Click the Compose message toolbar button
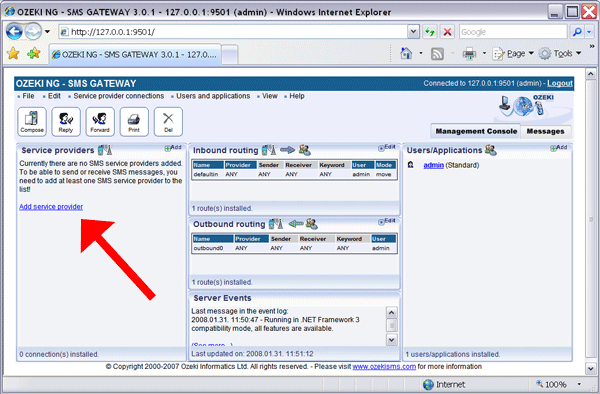The width and height of the screenshot is (600, 394). click(32, 122)
